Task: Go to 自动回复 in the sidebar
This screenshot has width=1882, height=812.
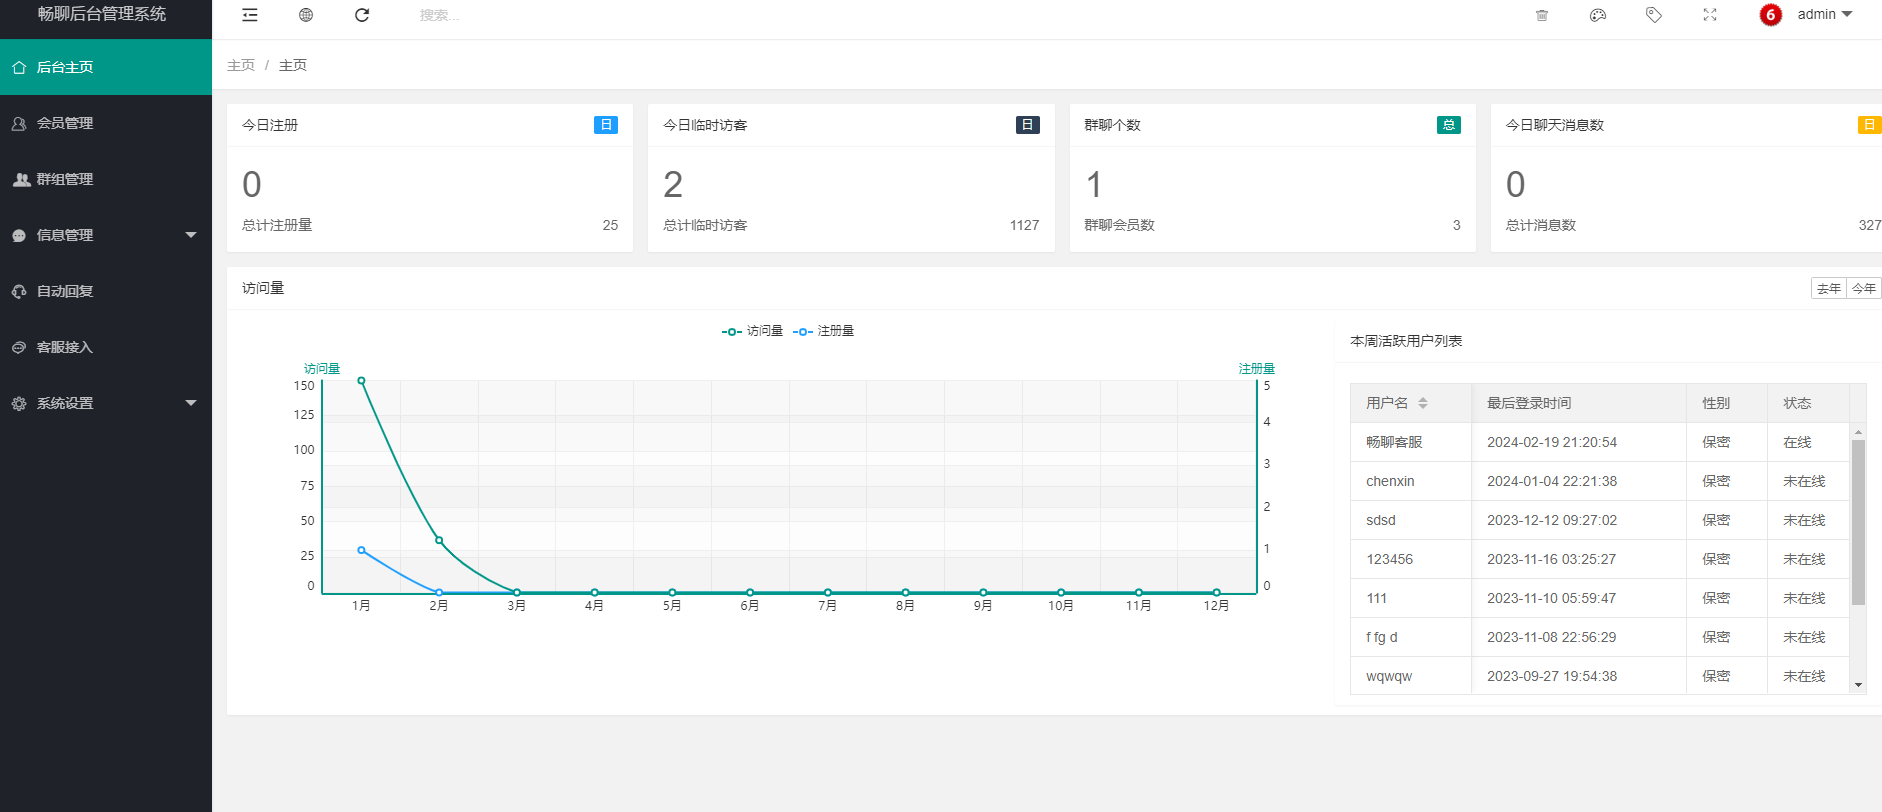Action: coord(65,291)
